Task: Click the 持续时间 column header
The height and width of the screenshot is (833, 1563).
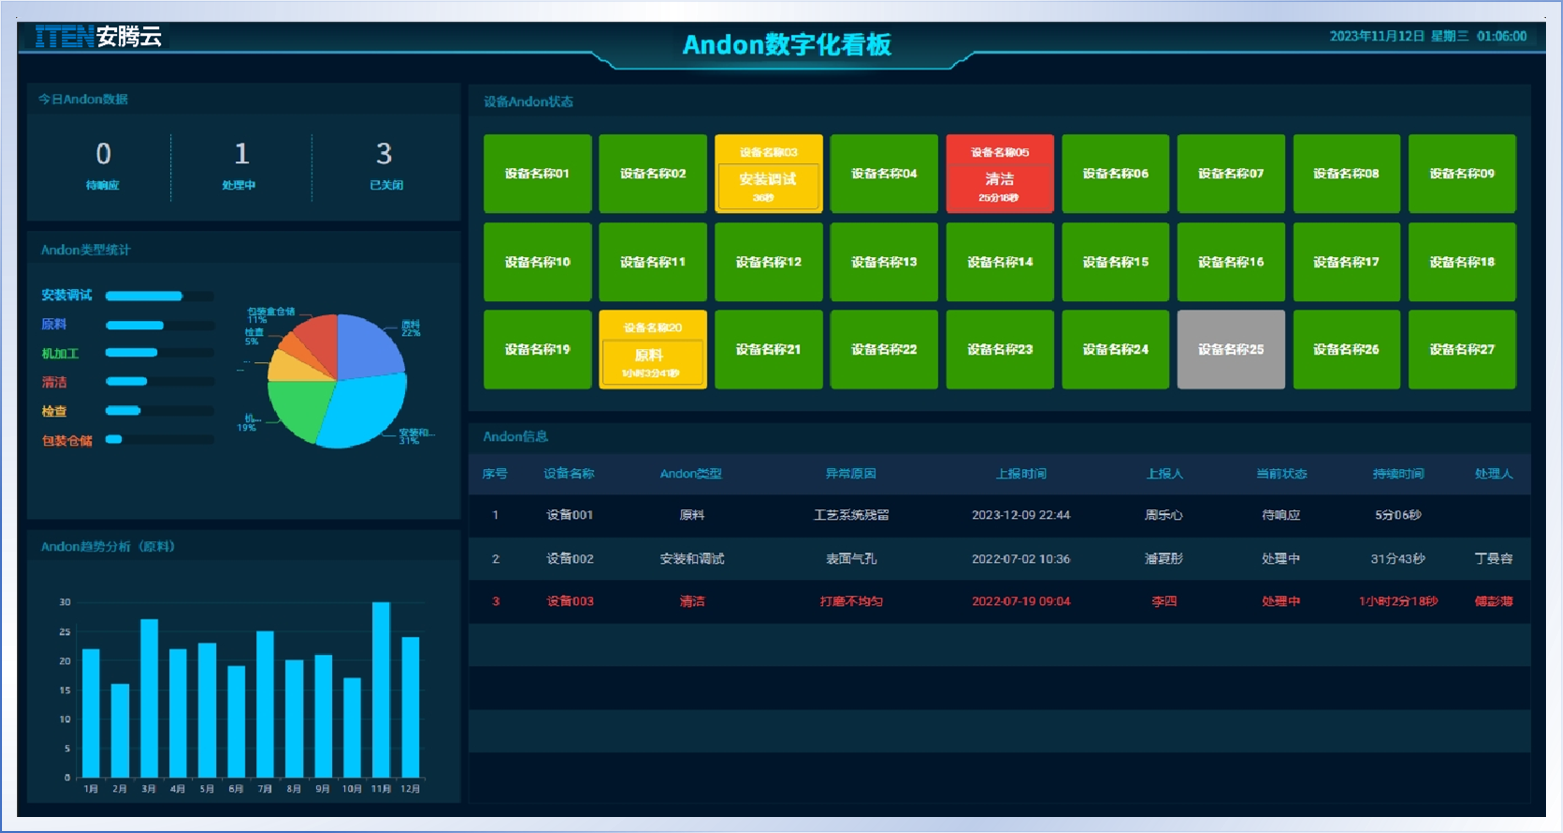Action: pyautogui.click(x=1397, y=474)
